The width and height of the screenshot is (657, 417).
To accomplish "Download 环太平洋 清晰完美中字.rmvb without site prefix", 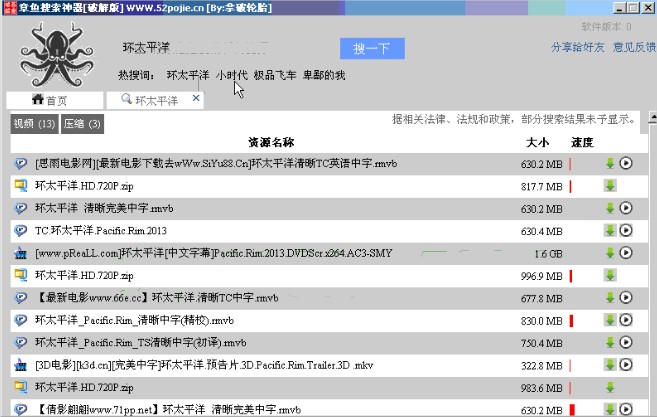I will [x=610, y=208].
